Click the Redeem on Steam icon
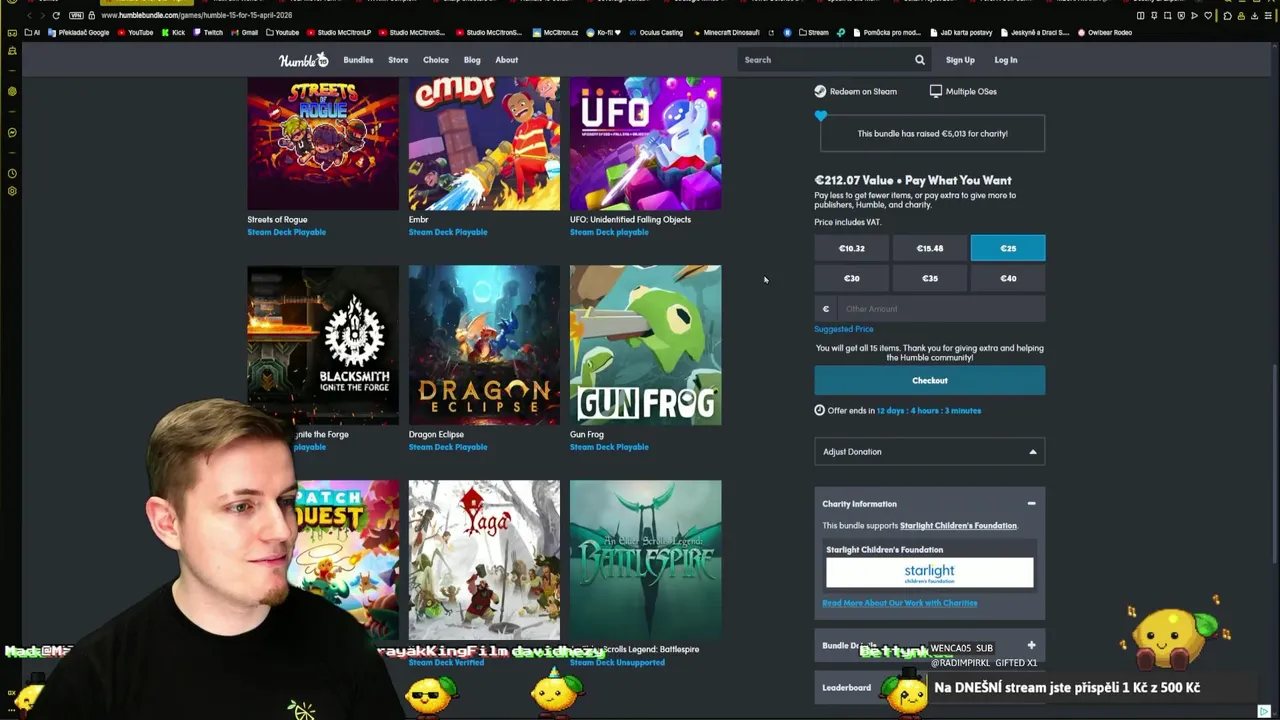 tap(820, 91)
